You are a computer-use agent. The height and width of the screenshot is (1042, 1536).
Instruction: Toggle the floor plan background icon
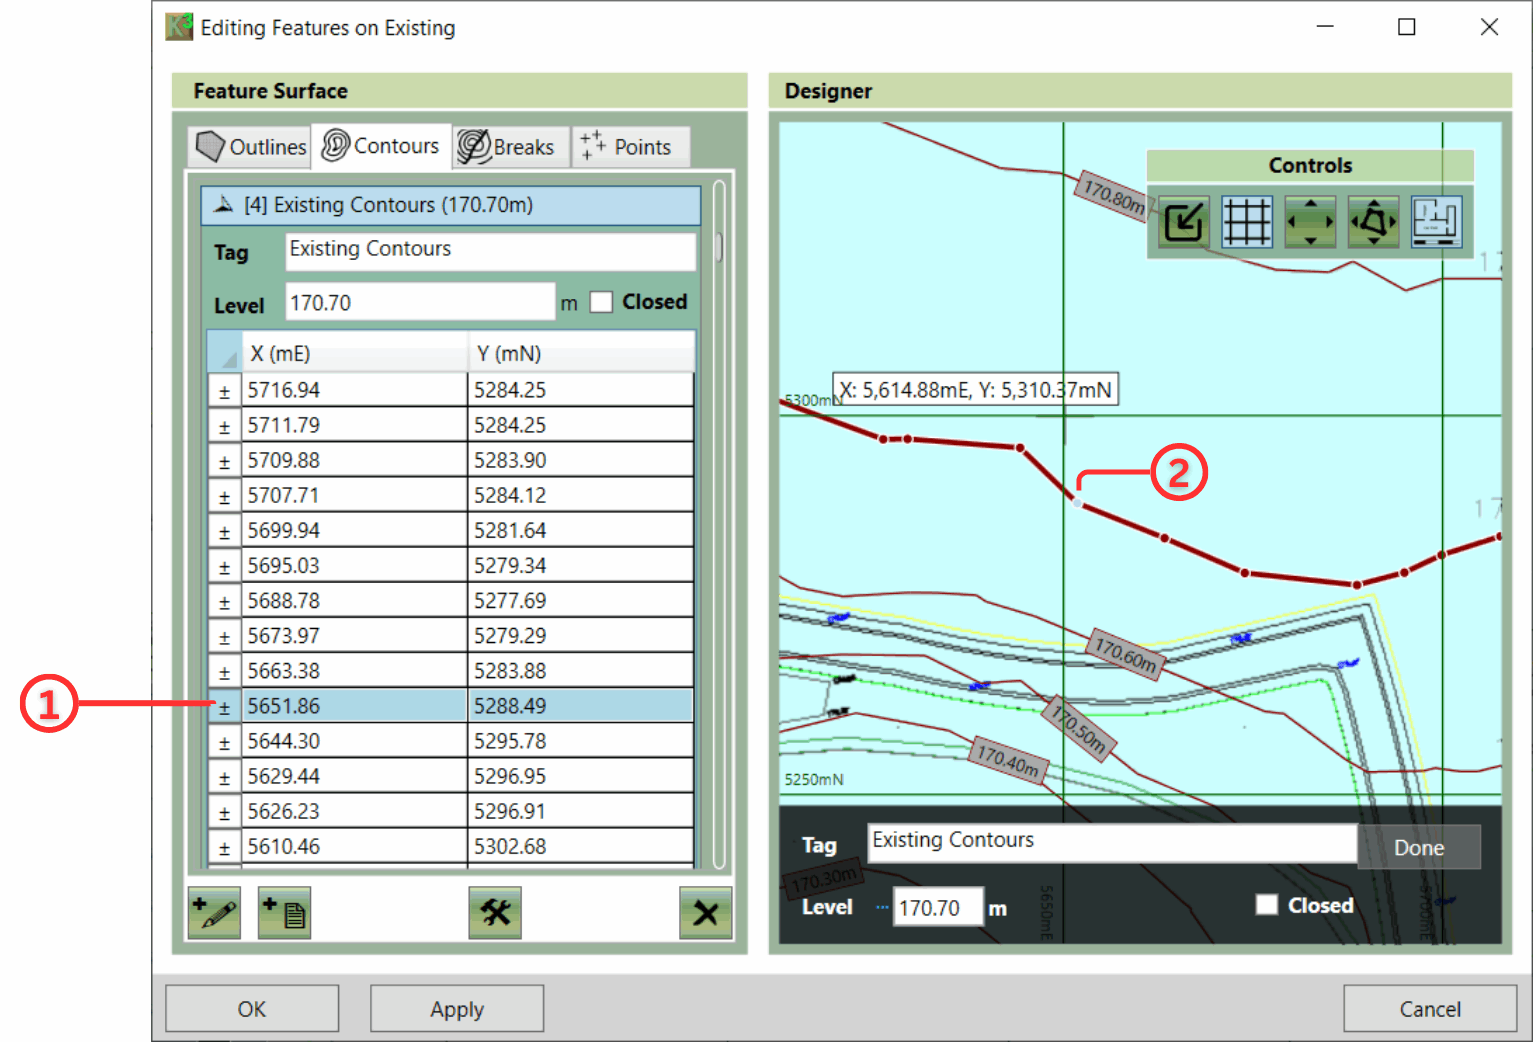tap(1436, 221)
